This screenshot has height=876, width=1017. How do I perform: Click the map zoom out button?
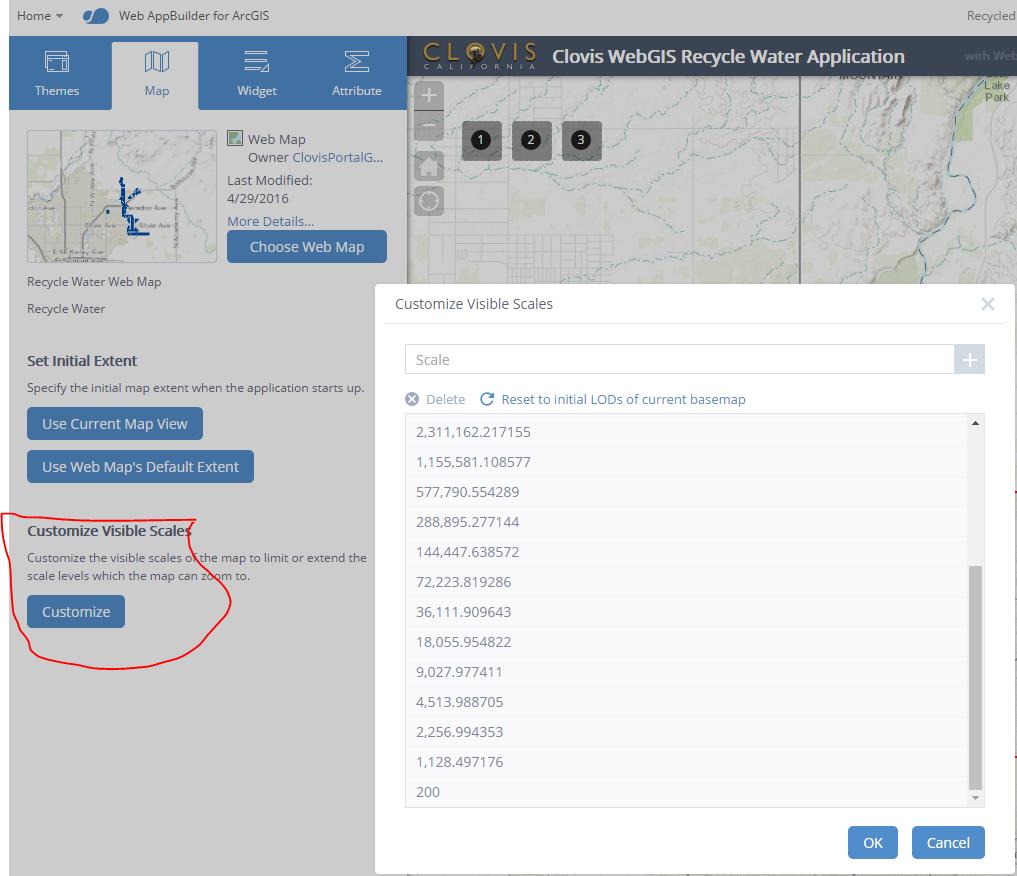[429, 125]
